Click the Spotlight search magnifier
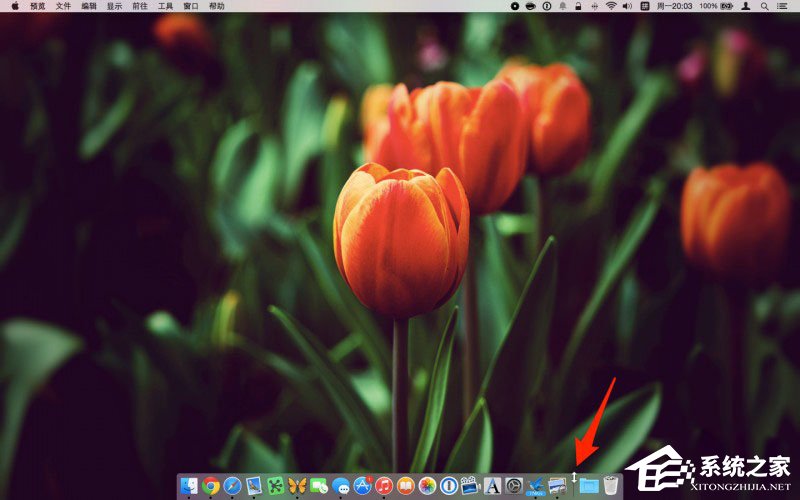This screenshot has height=500, width=800. [x=767, y=6]
